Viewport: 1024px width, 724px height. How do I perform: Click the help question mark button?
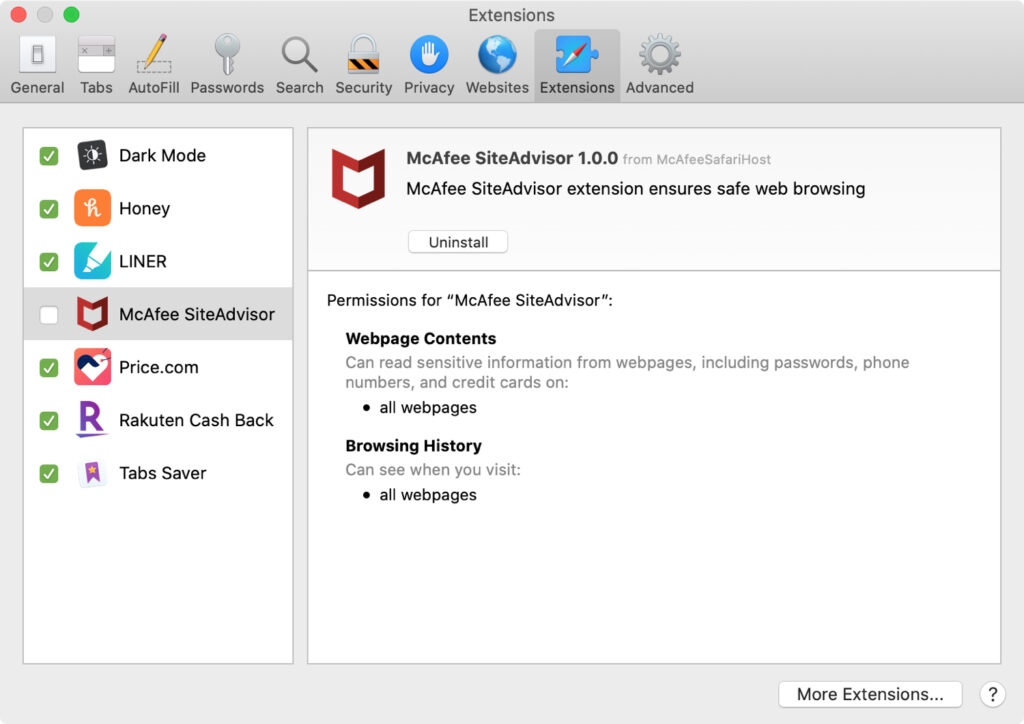(991, 694)
